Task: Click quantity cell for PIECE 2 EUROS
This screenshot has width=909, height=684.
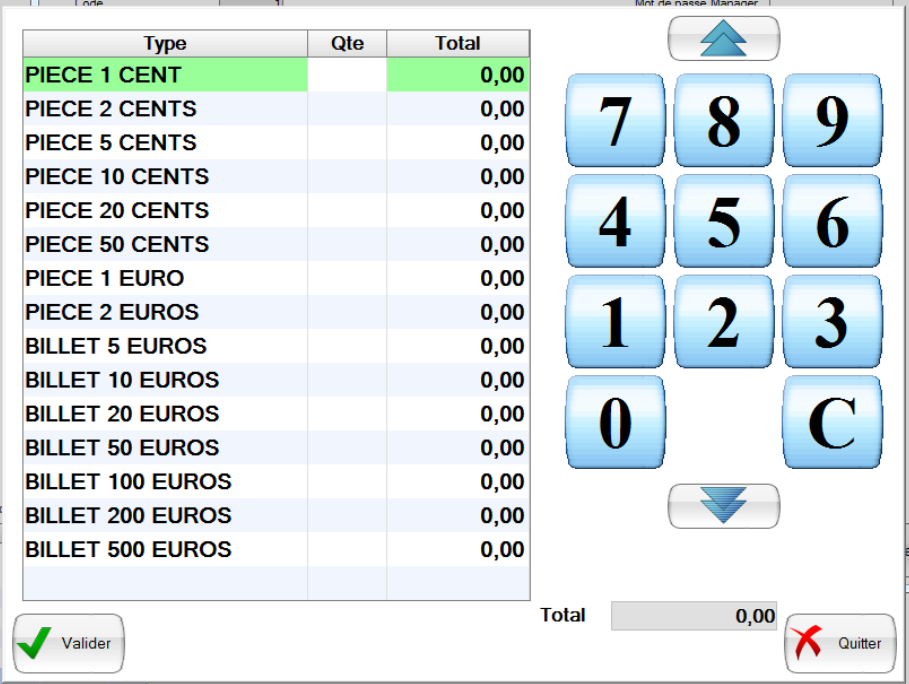Action: tap(347, 312)
